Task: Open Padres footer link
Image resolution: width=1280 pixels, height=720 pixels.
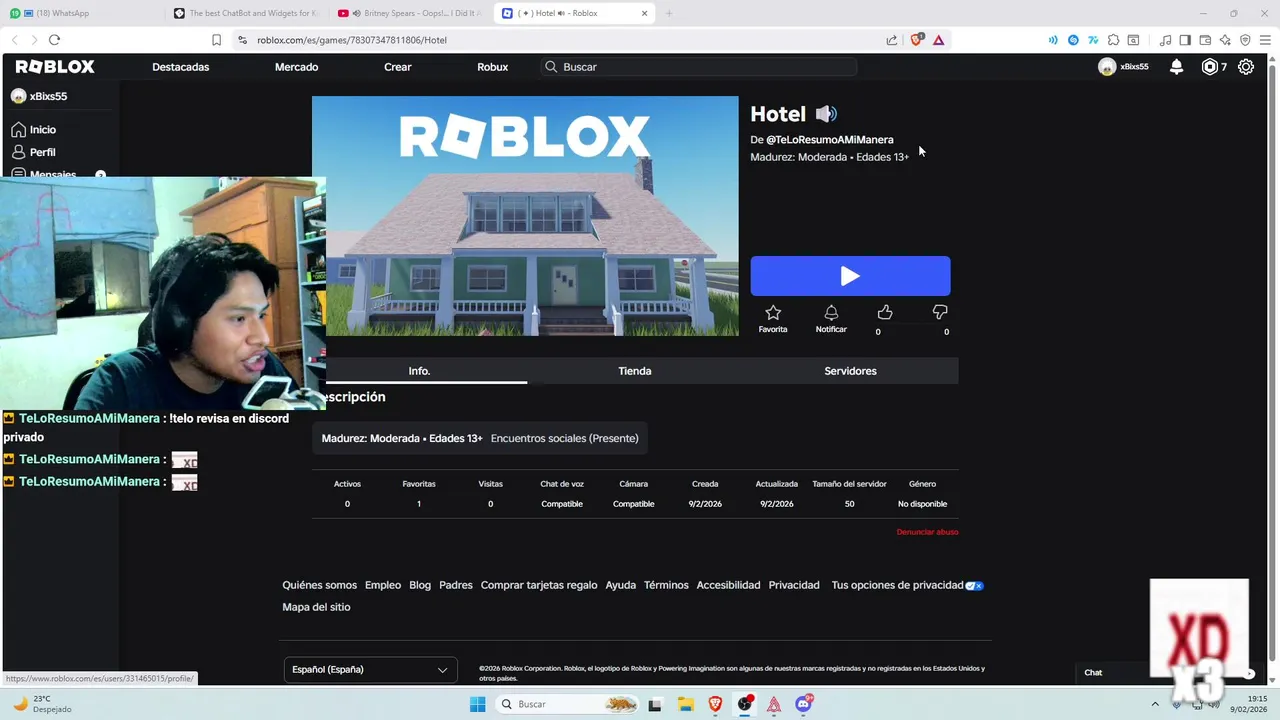Action: (456, 585)
